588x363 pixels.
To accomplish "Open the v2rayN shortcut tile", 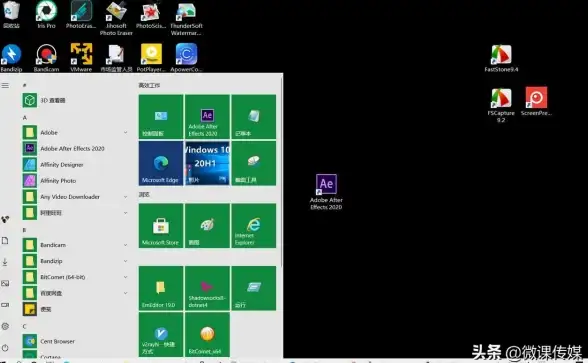I will (161, 334).
